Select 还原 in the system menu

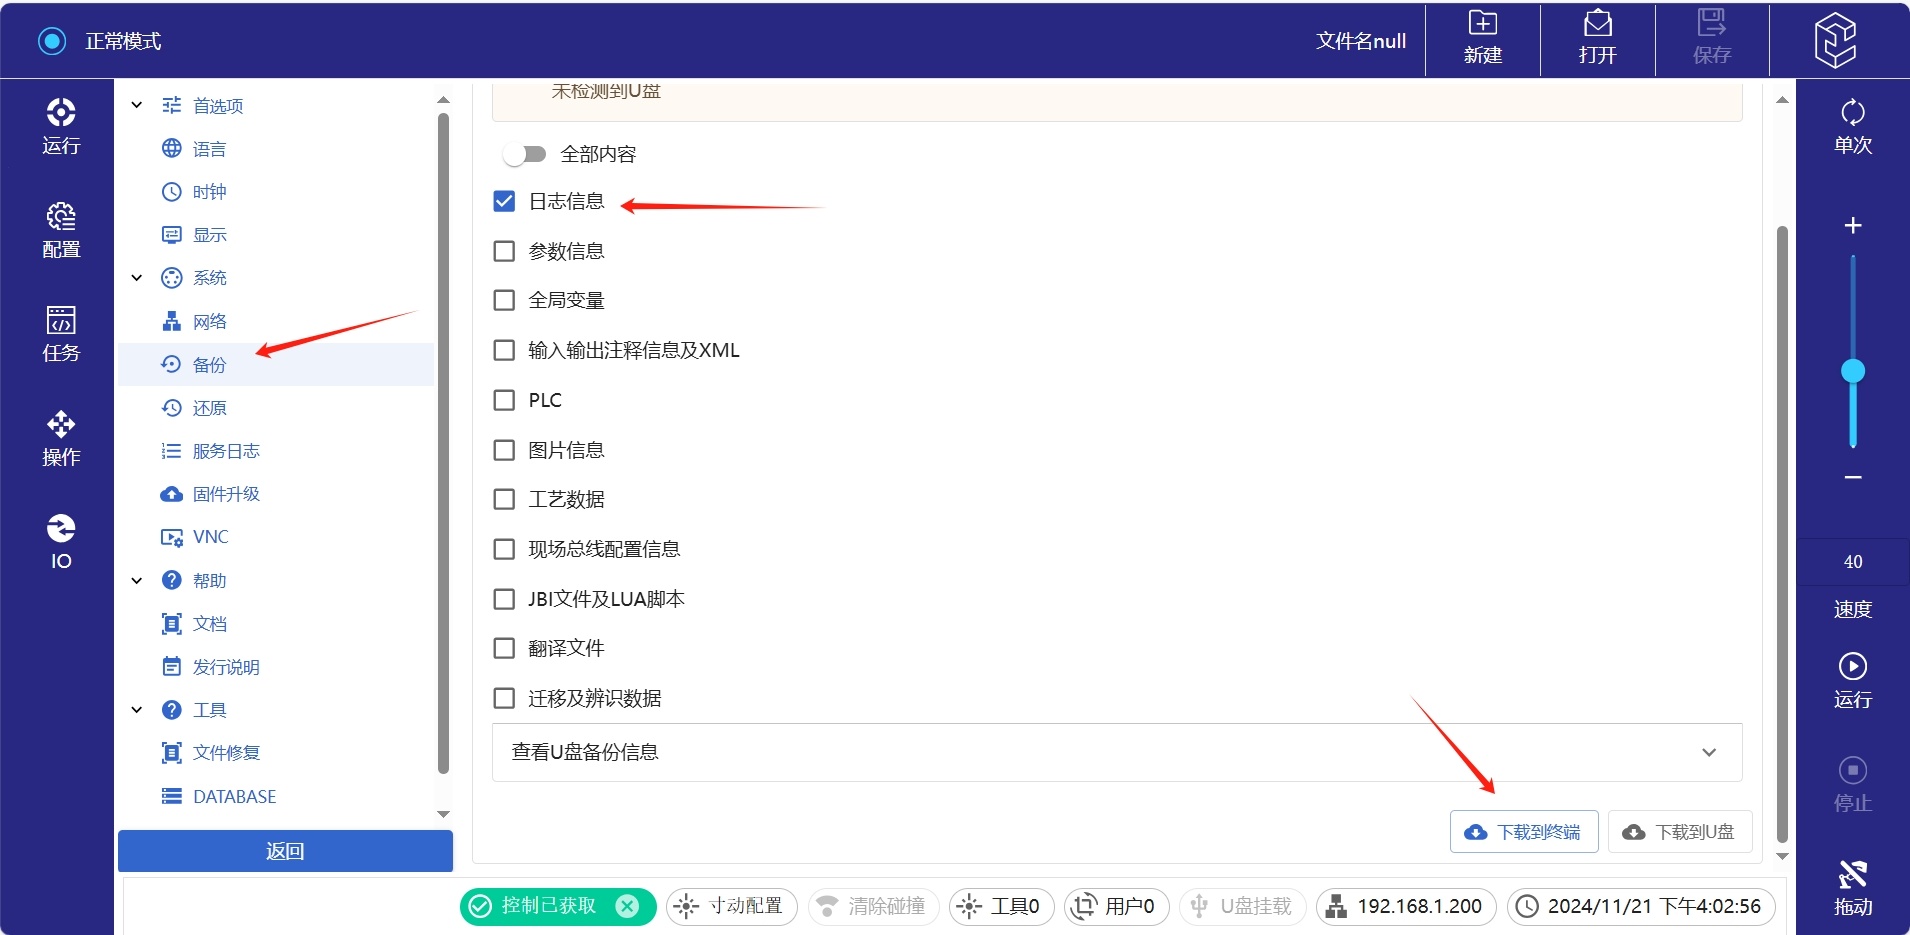[x=209, y=408]
